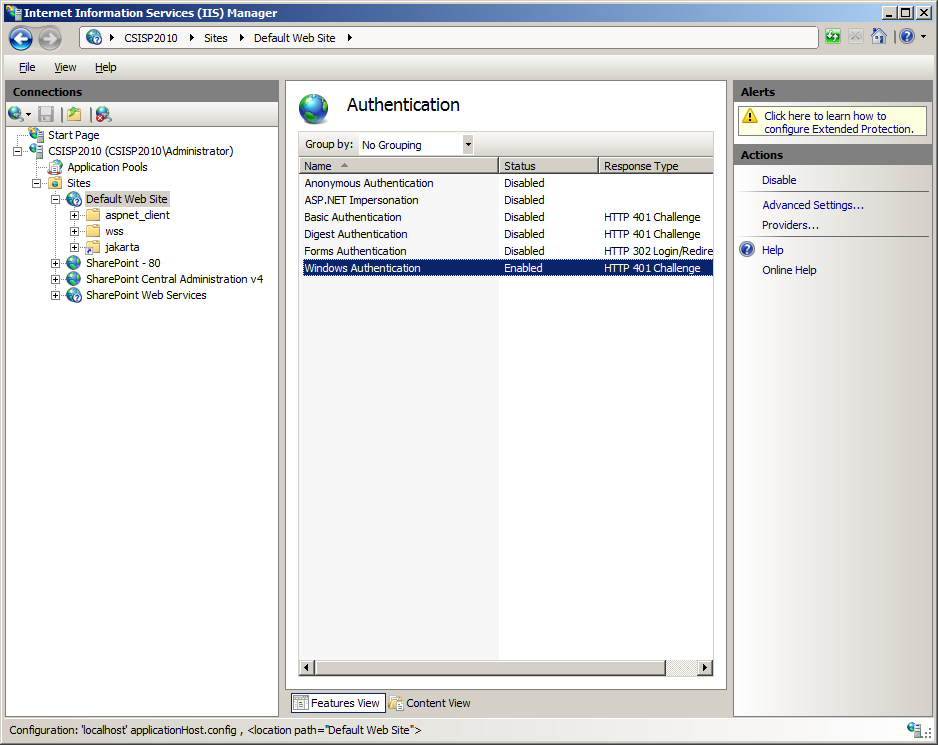The image size is (938, 745).
Task: Expand the SharePoint - 80 site node
Action: pos(56,263)
